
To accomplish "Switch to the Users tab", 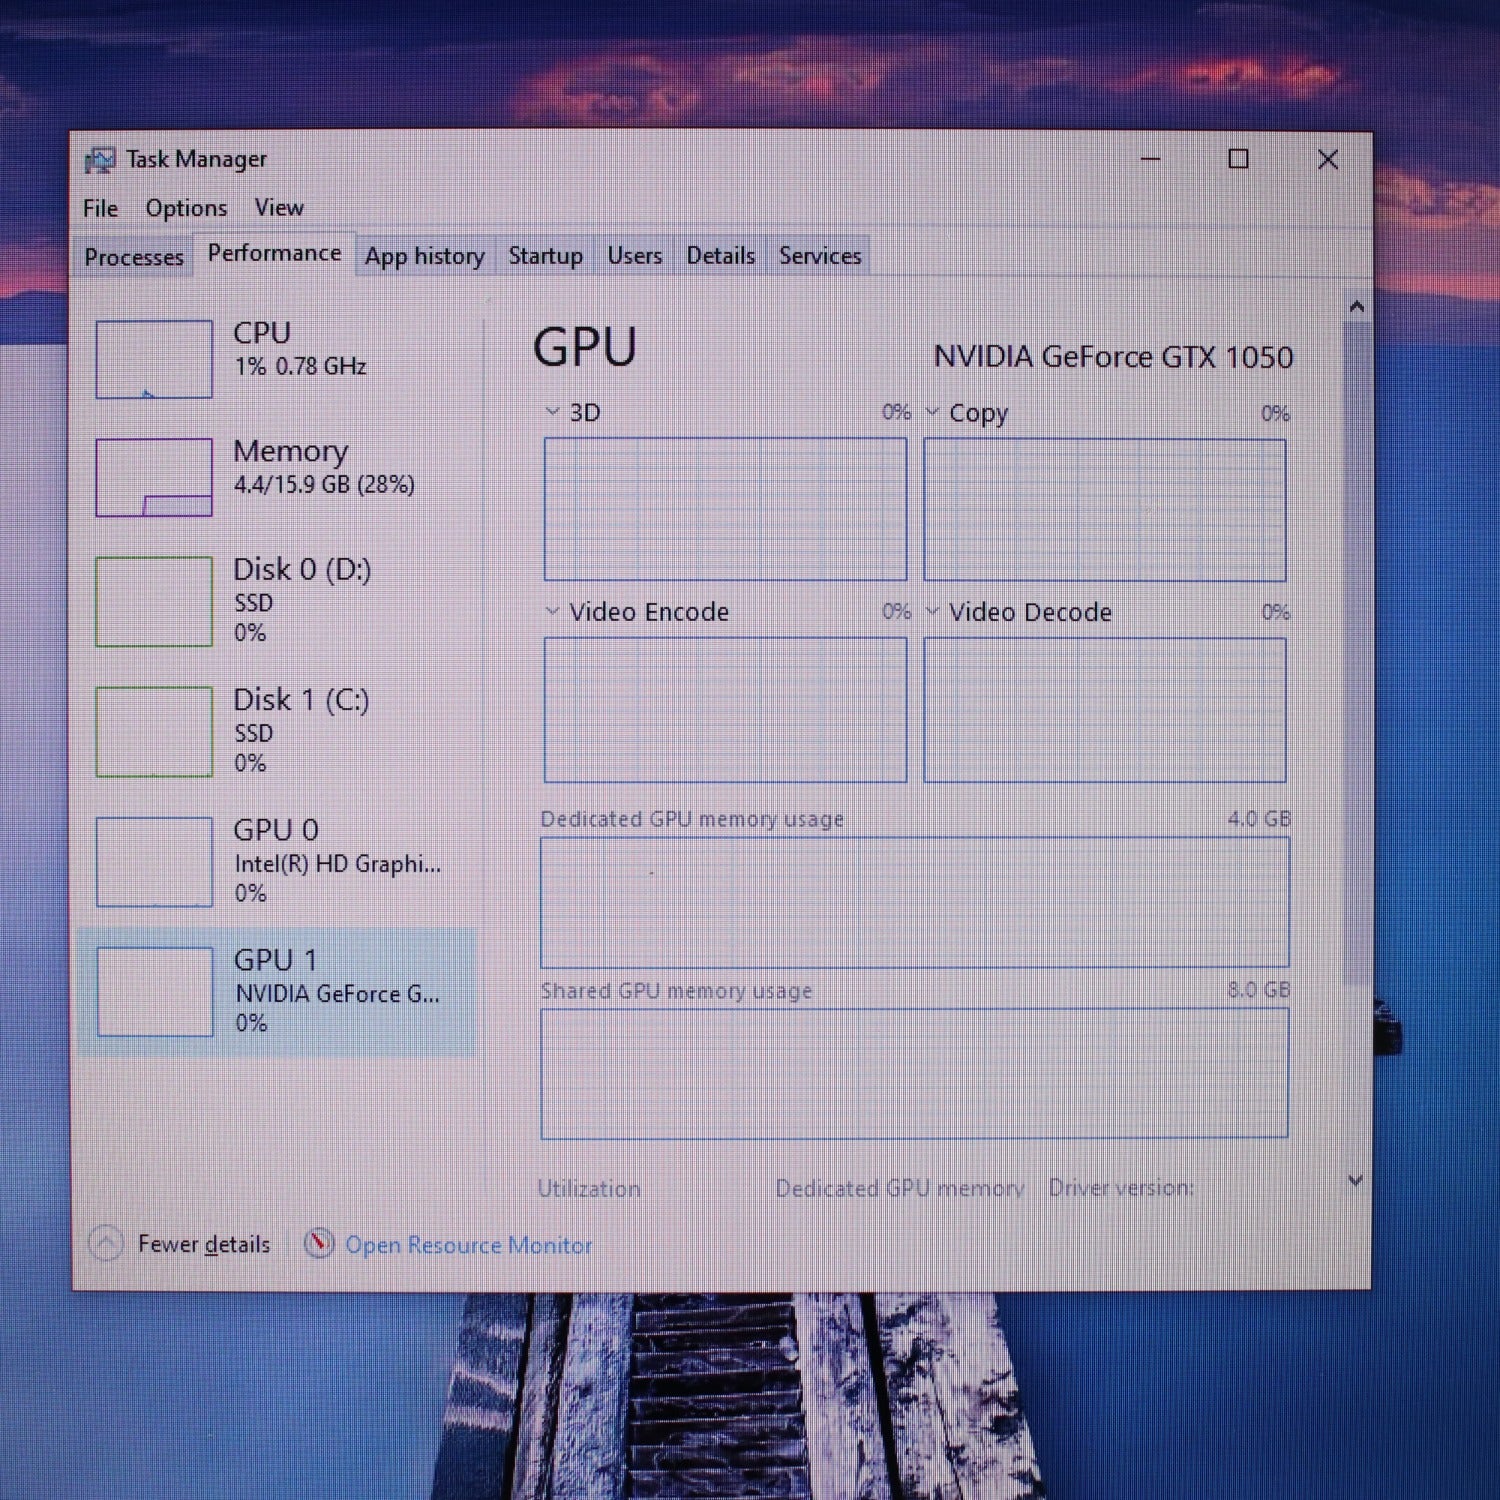I will point(635,256).
